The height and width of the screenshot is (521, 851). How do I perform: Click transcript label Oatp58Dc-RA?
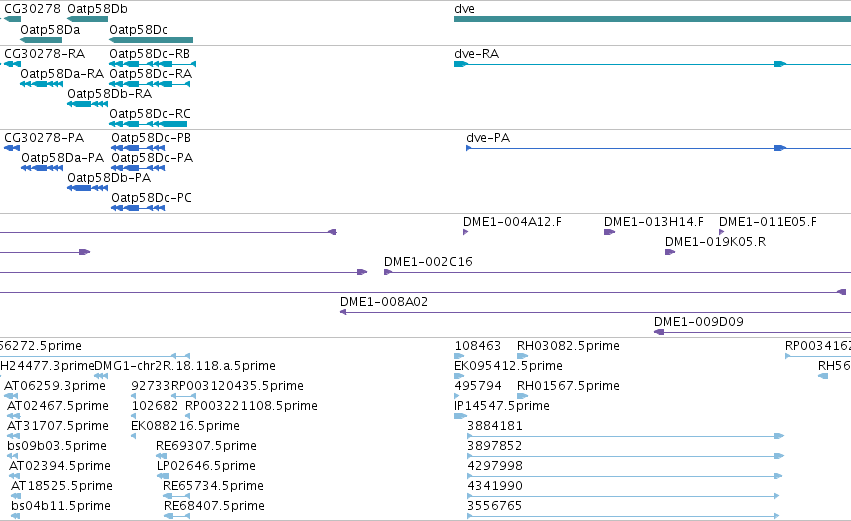(150, 74)
